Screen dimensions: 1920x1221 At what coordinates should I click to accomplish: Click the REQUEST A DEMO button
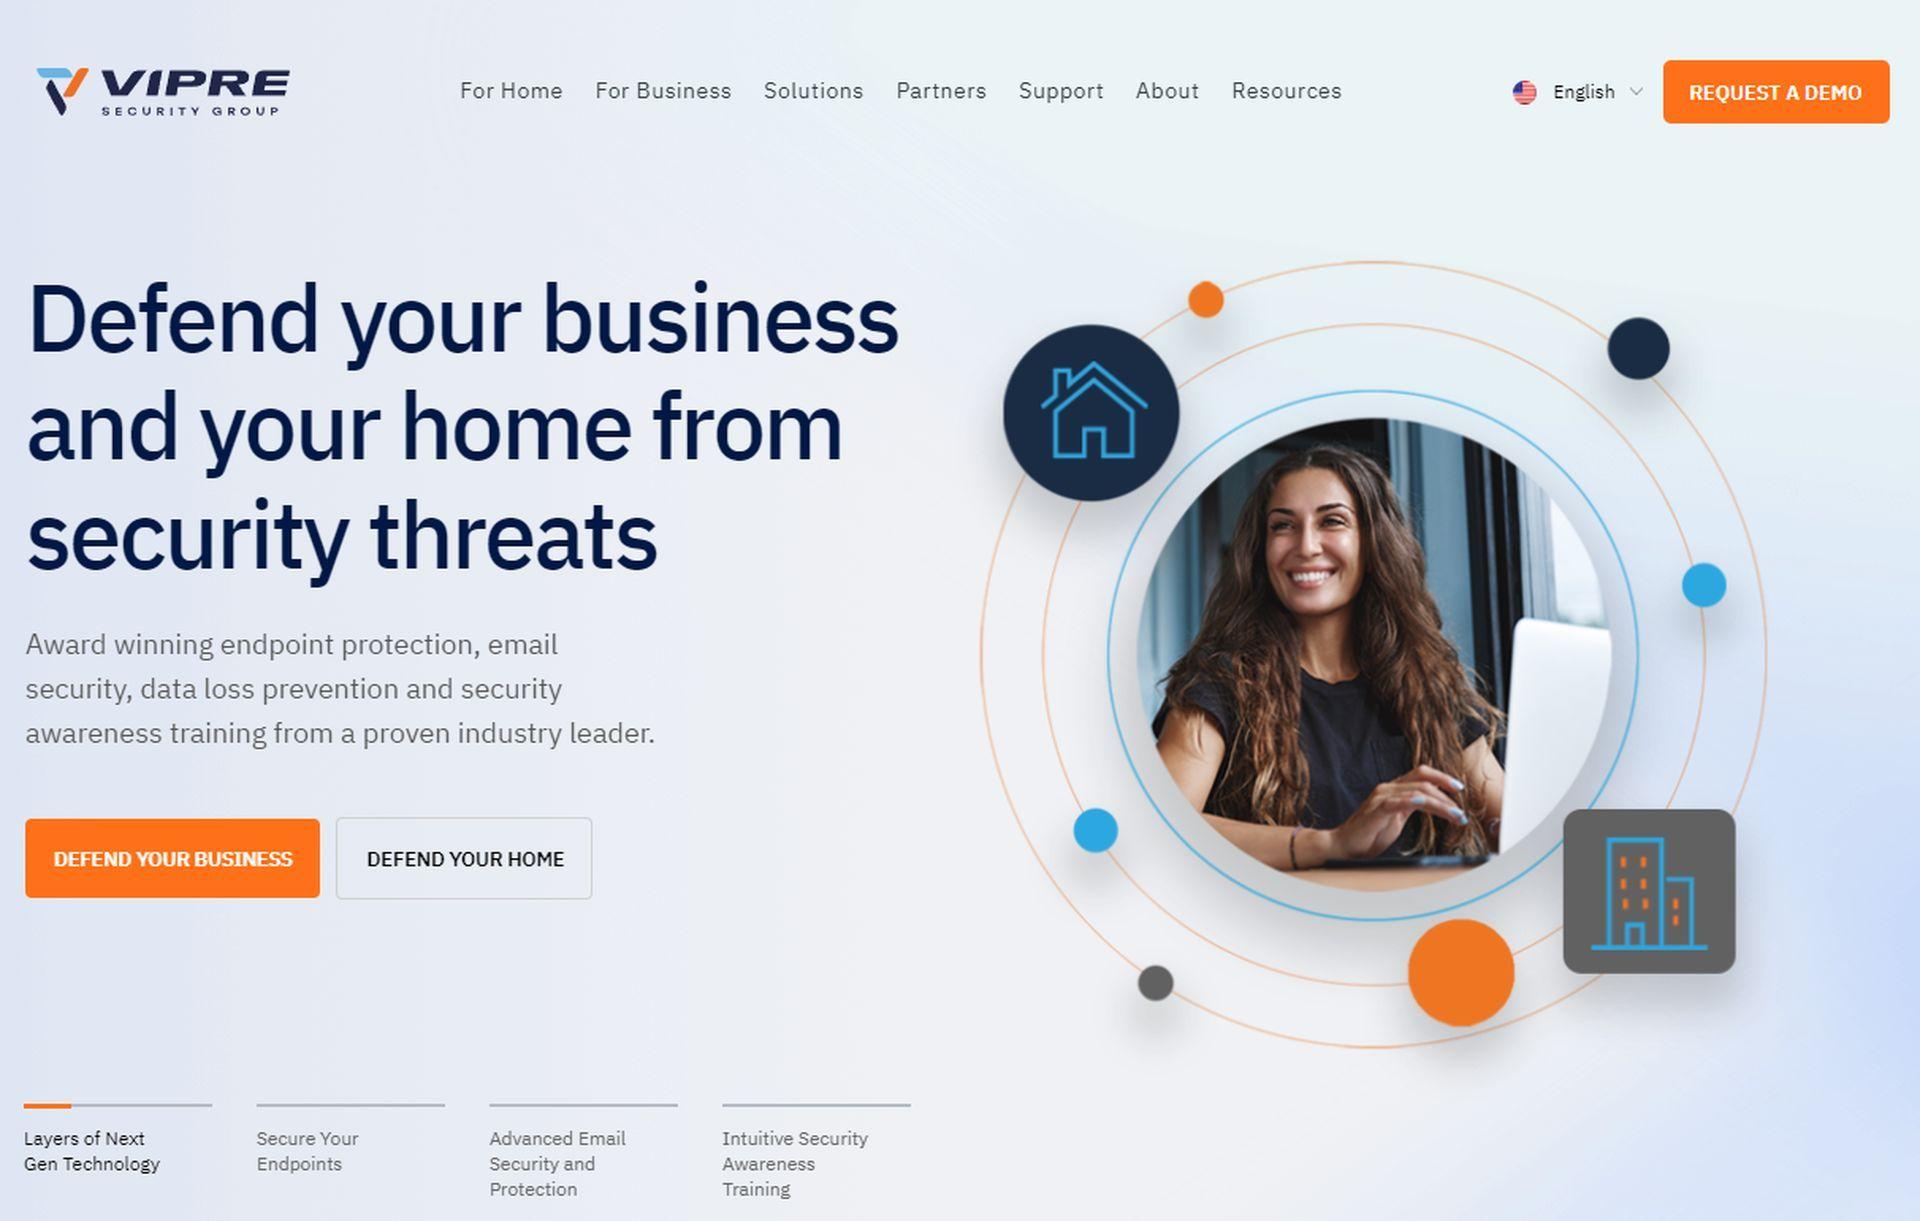(1776, 91)
